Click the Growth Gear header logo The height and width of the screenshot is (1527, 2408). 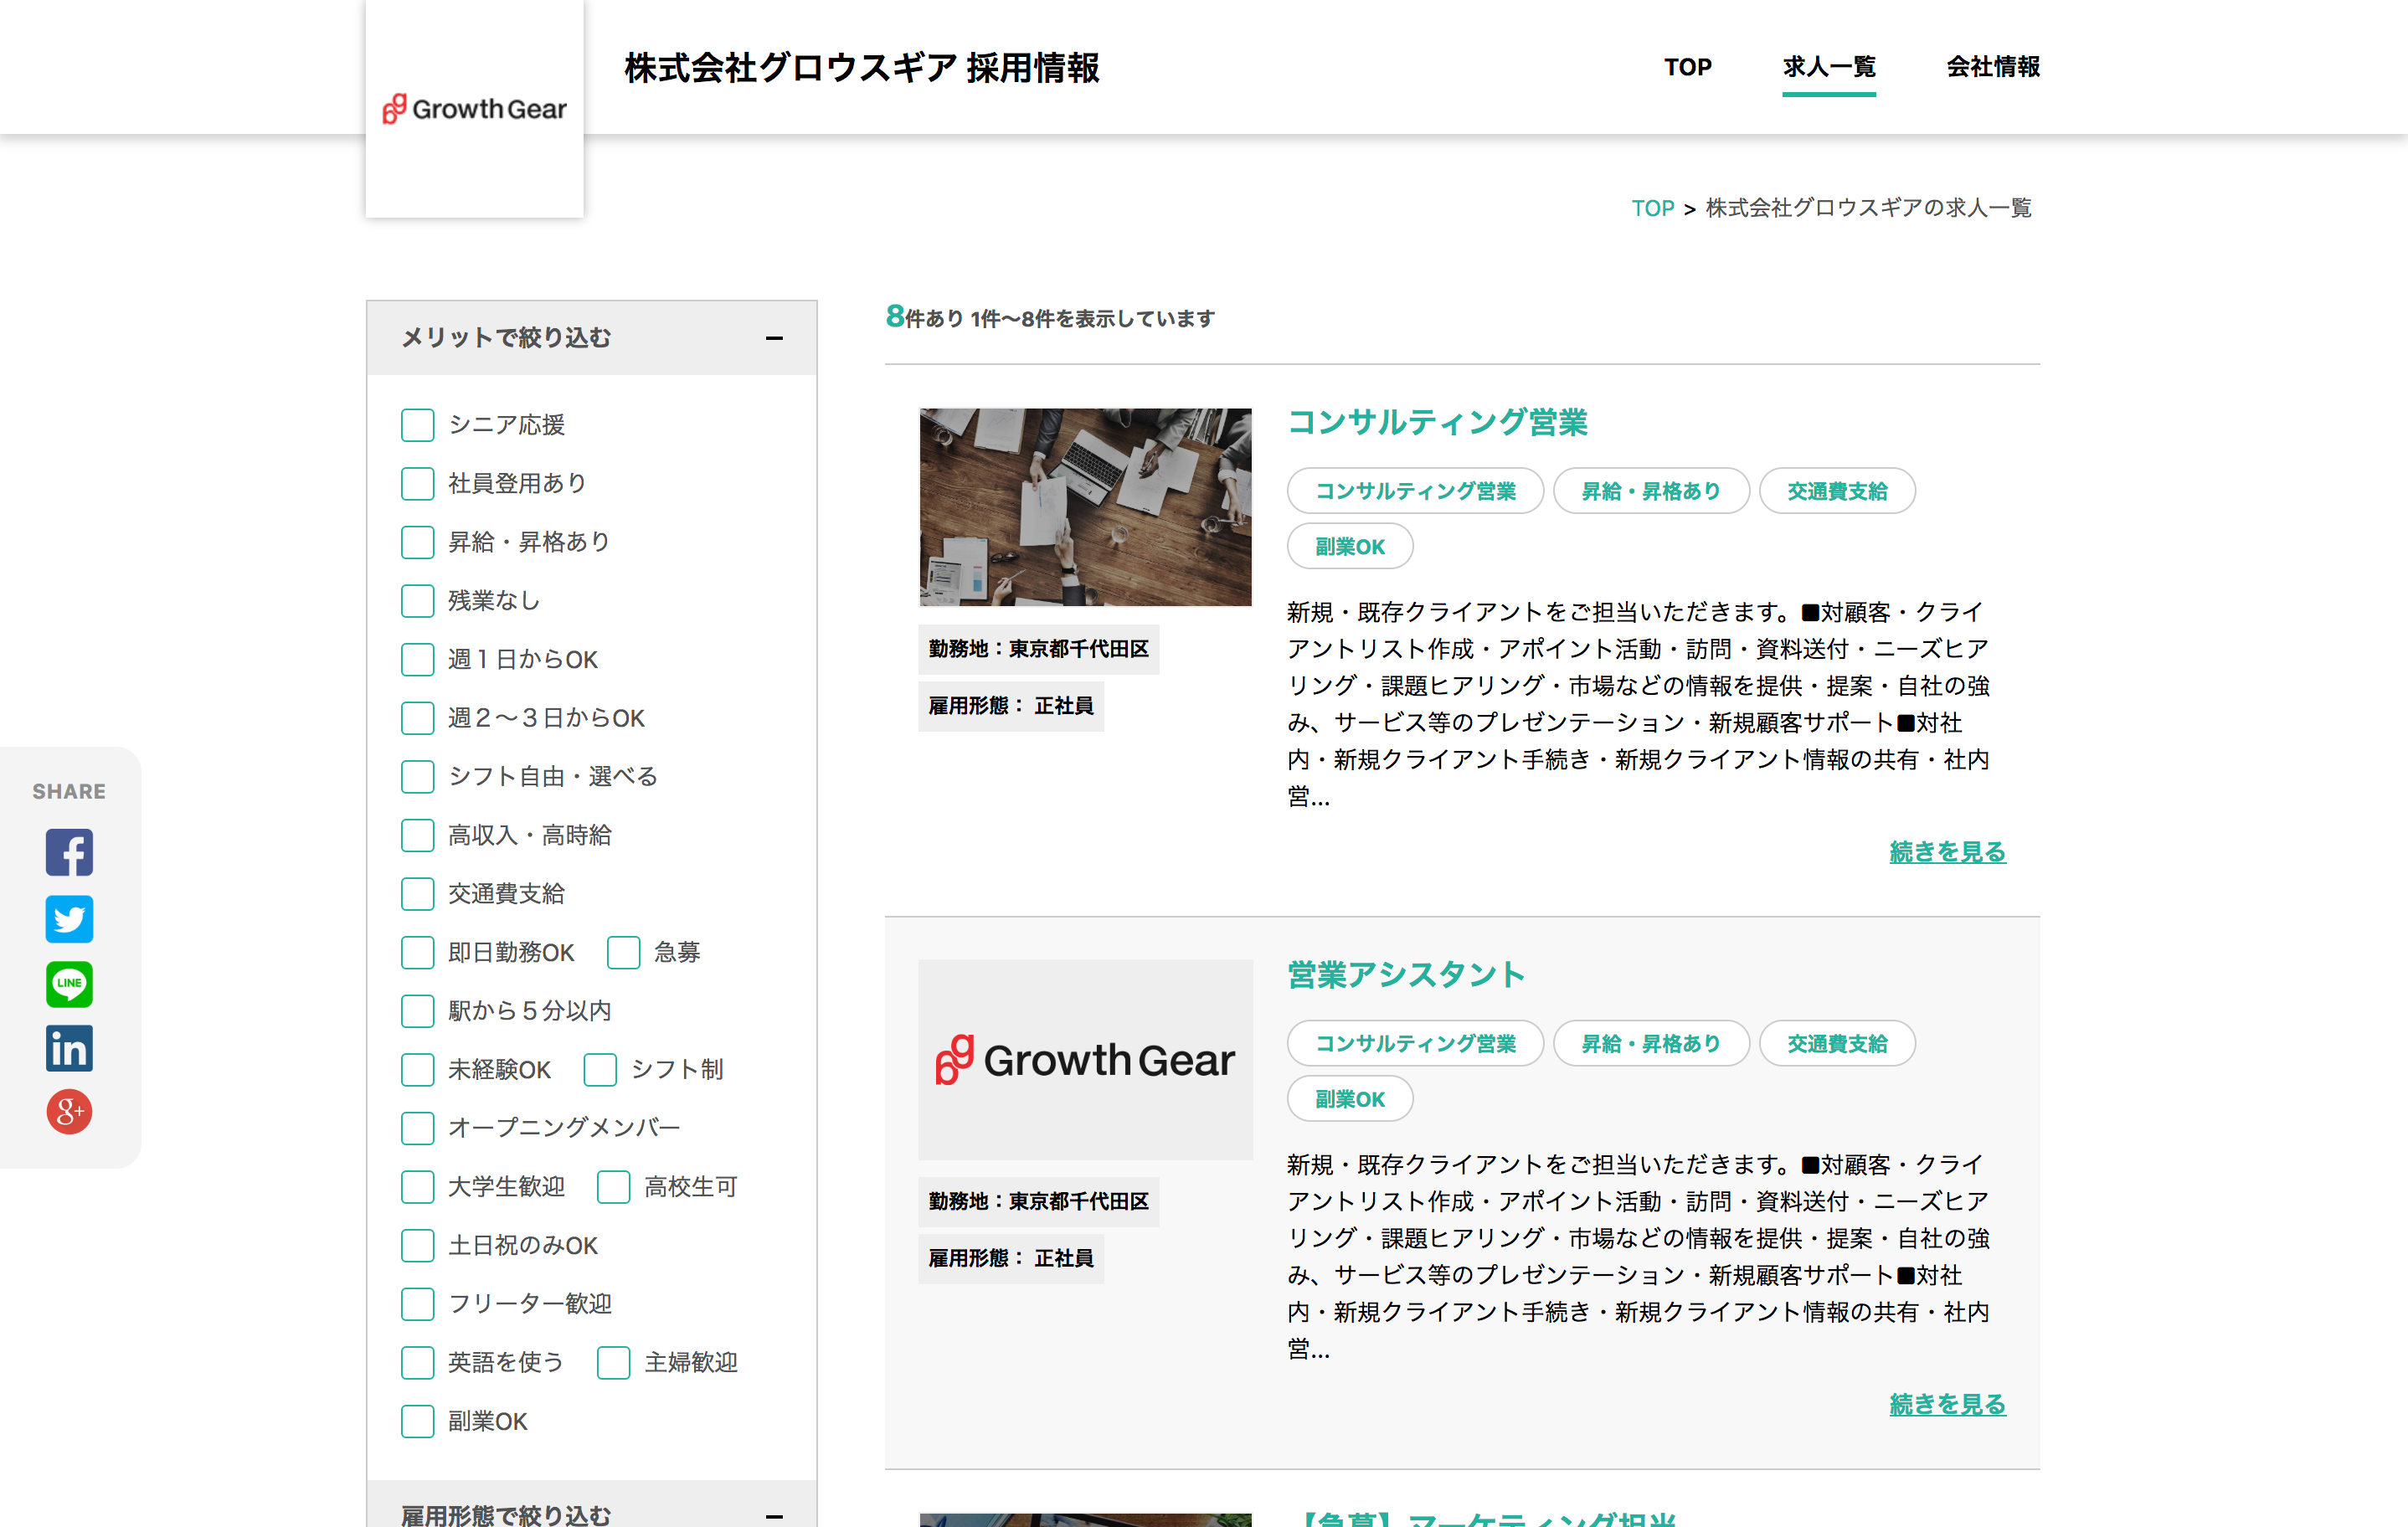coord(474,108)
